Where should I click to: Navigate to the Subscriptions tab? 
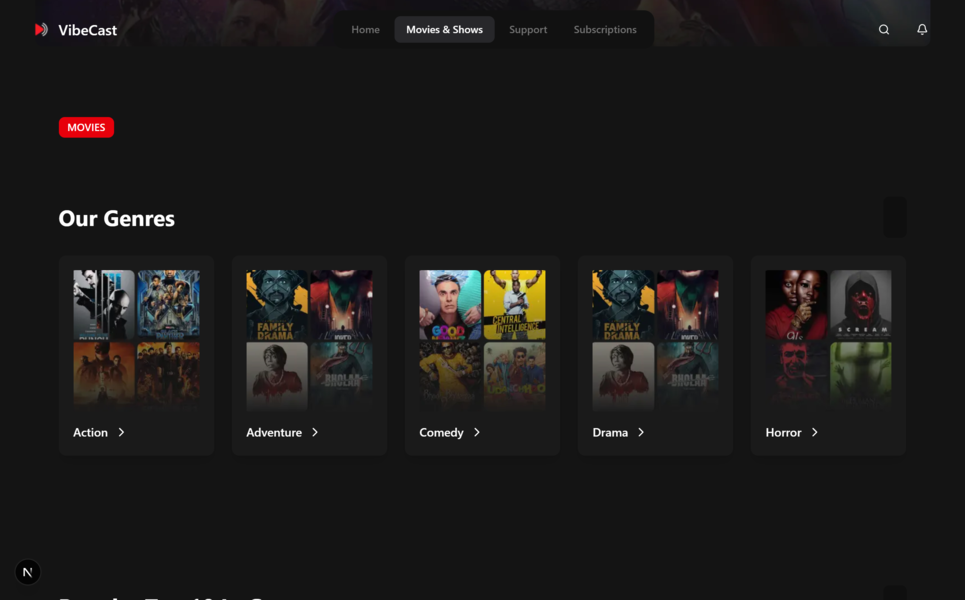pyautogui.click(x=605, y=30)
